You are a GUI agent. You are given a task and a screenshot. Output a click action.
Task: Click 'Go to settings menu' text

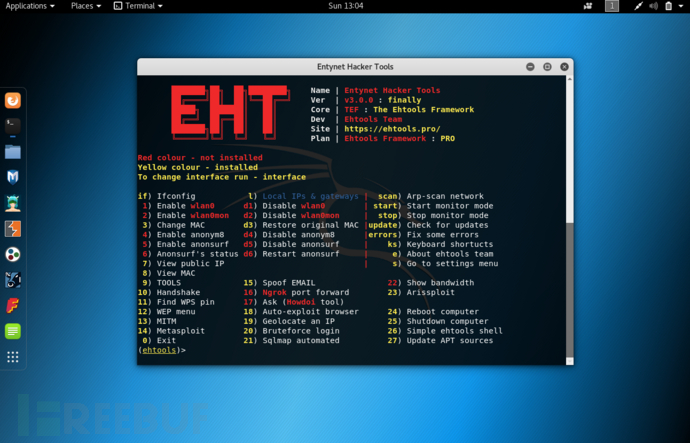pyautogui.click(x=452, y=264)
